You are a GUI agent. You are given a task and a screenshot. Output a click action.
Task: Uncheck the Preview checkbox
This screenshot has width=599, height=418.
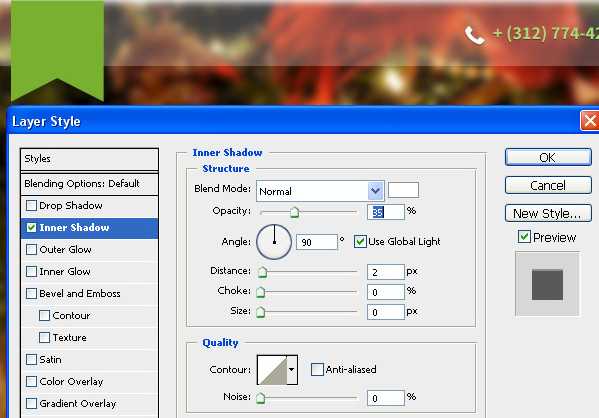point(524,237)
